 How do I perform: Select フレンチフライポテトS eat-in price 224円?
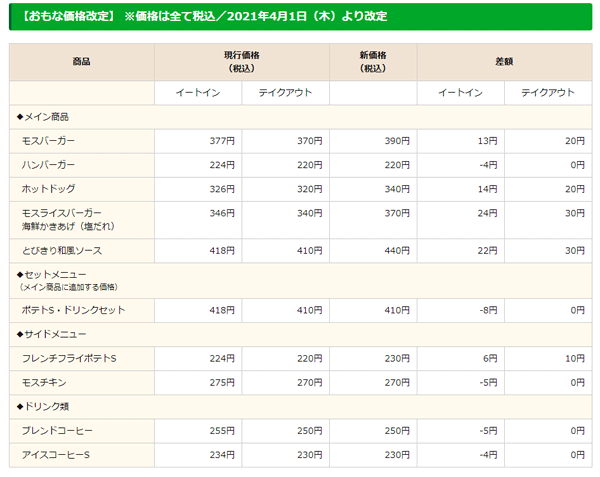click(x=222, y=359)
